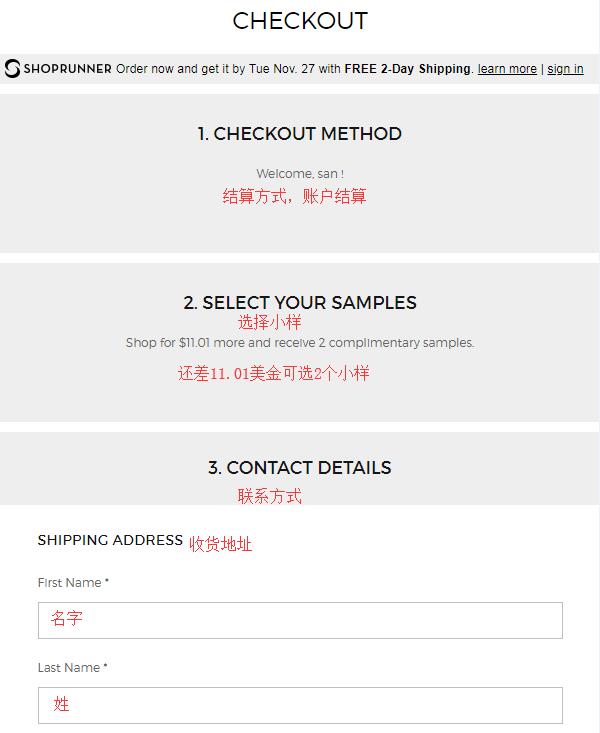Click the $11.01 complimentary samples message

(x=300, y=343)
